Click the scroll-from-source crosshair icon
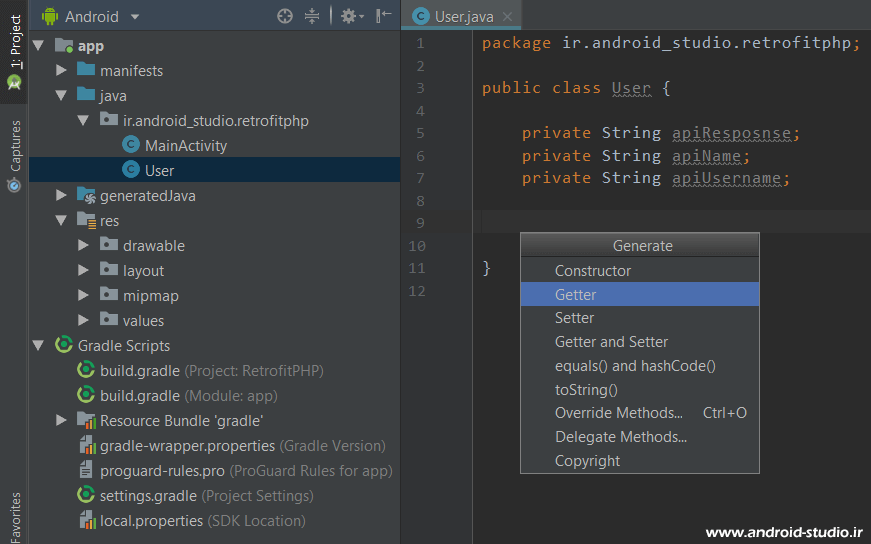The image size is (871, 544). 285,17
